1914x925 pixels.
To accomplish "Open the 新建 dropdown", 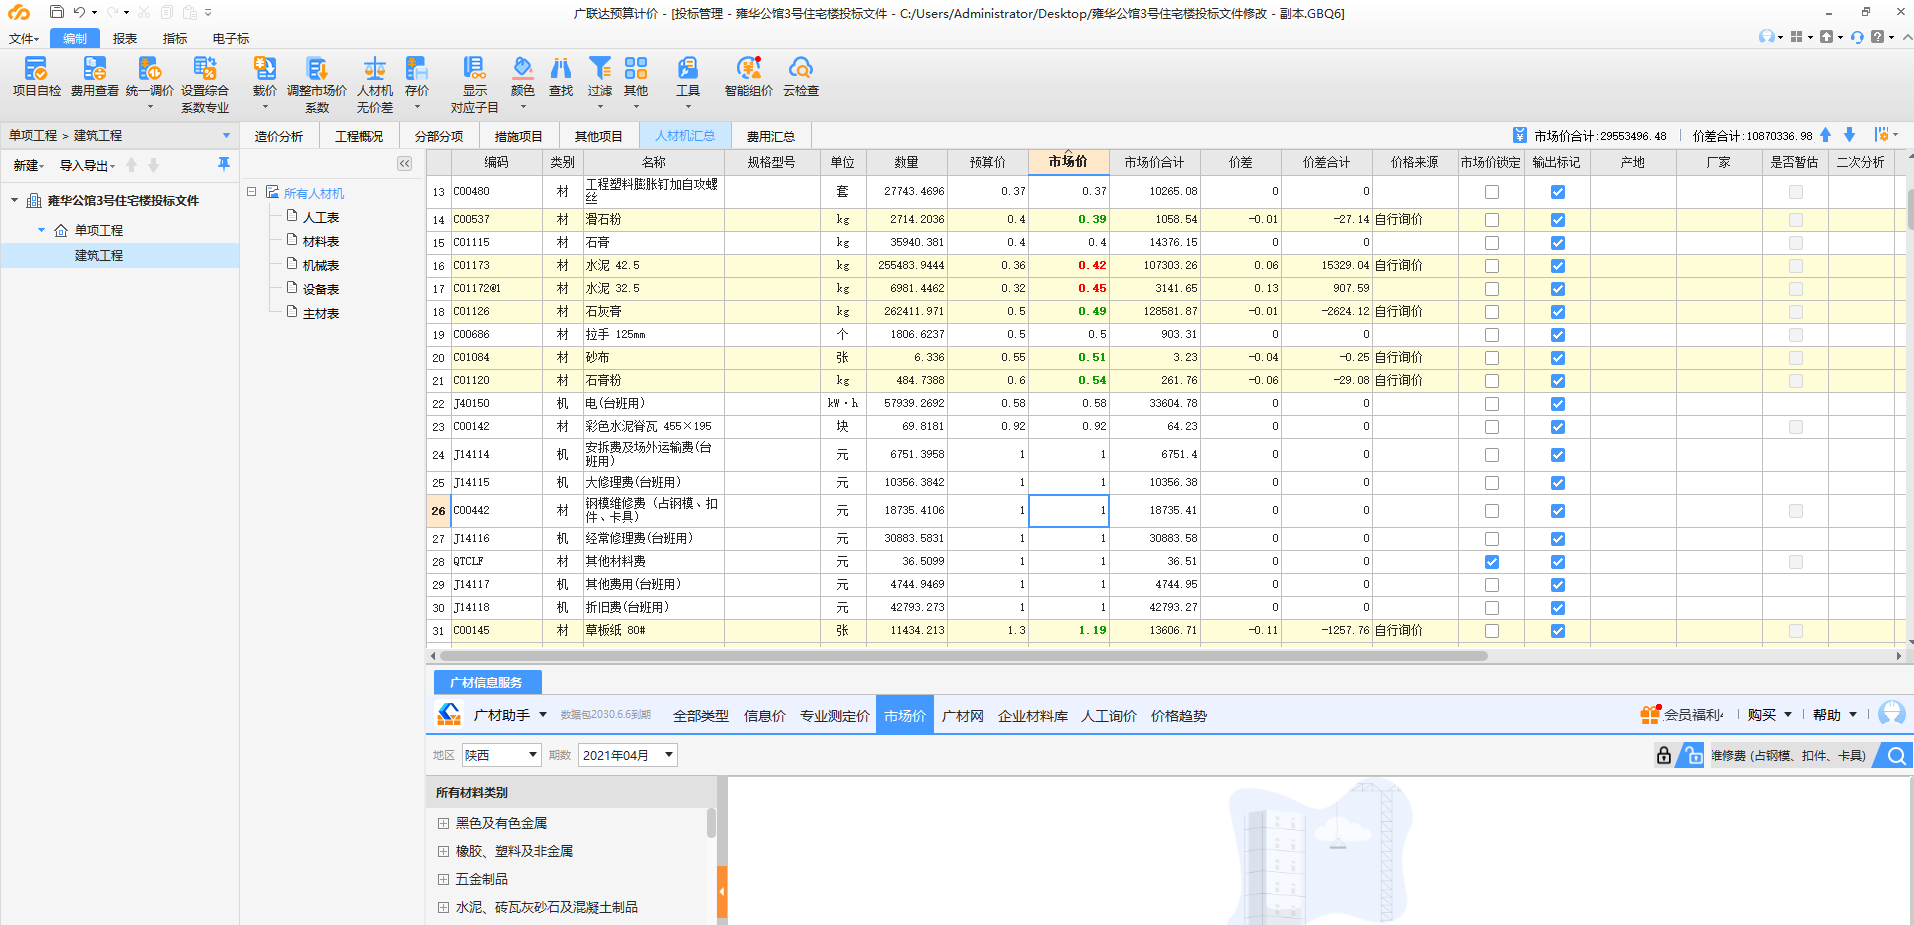I will pos(28,165).
